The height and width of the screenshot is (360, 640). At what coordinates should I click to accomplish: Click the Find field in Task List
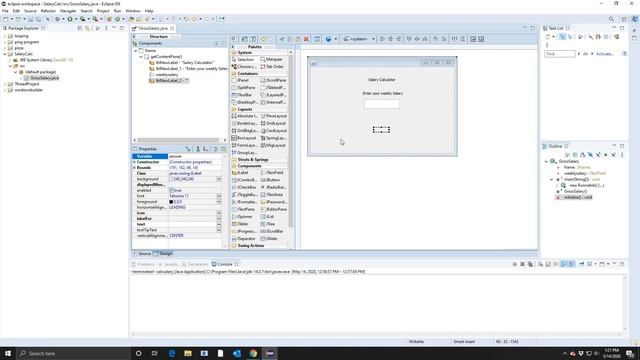[560, 54]
